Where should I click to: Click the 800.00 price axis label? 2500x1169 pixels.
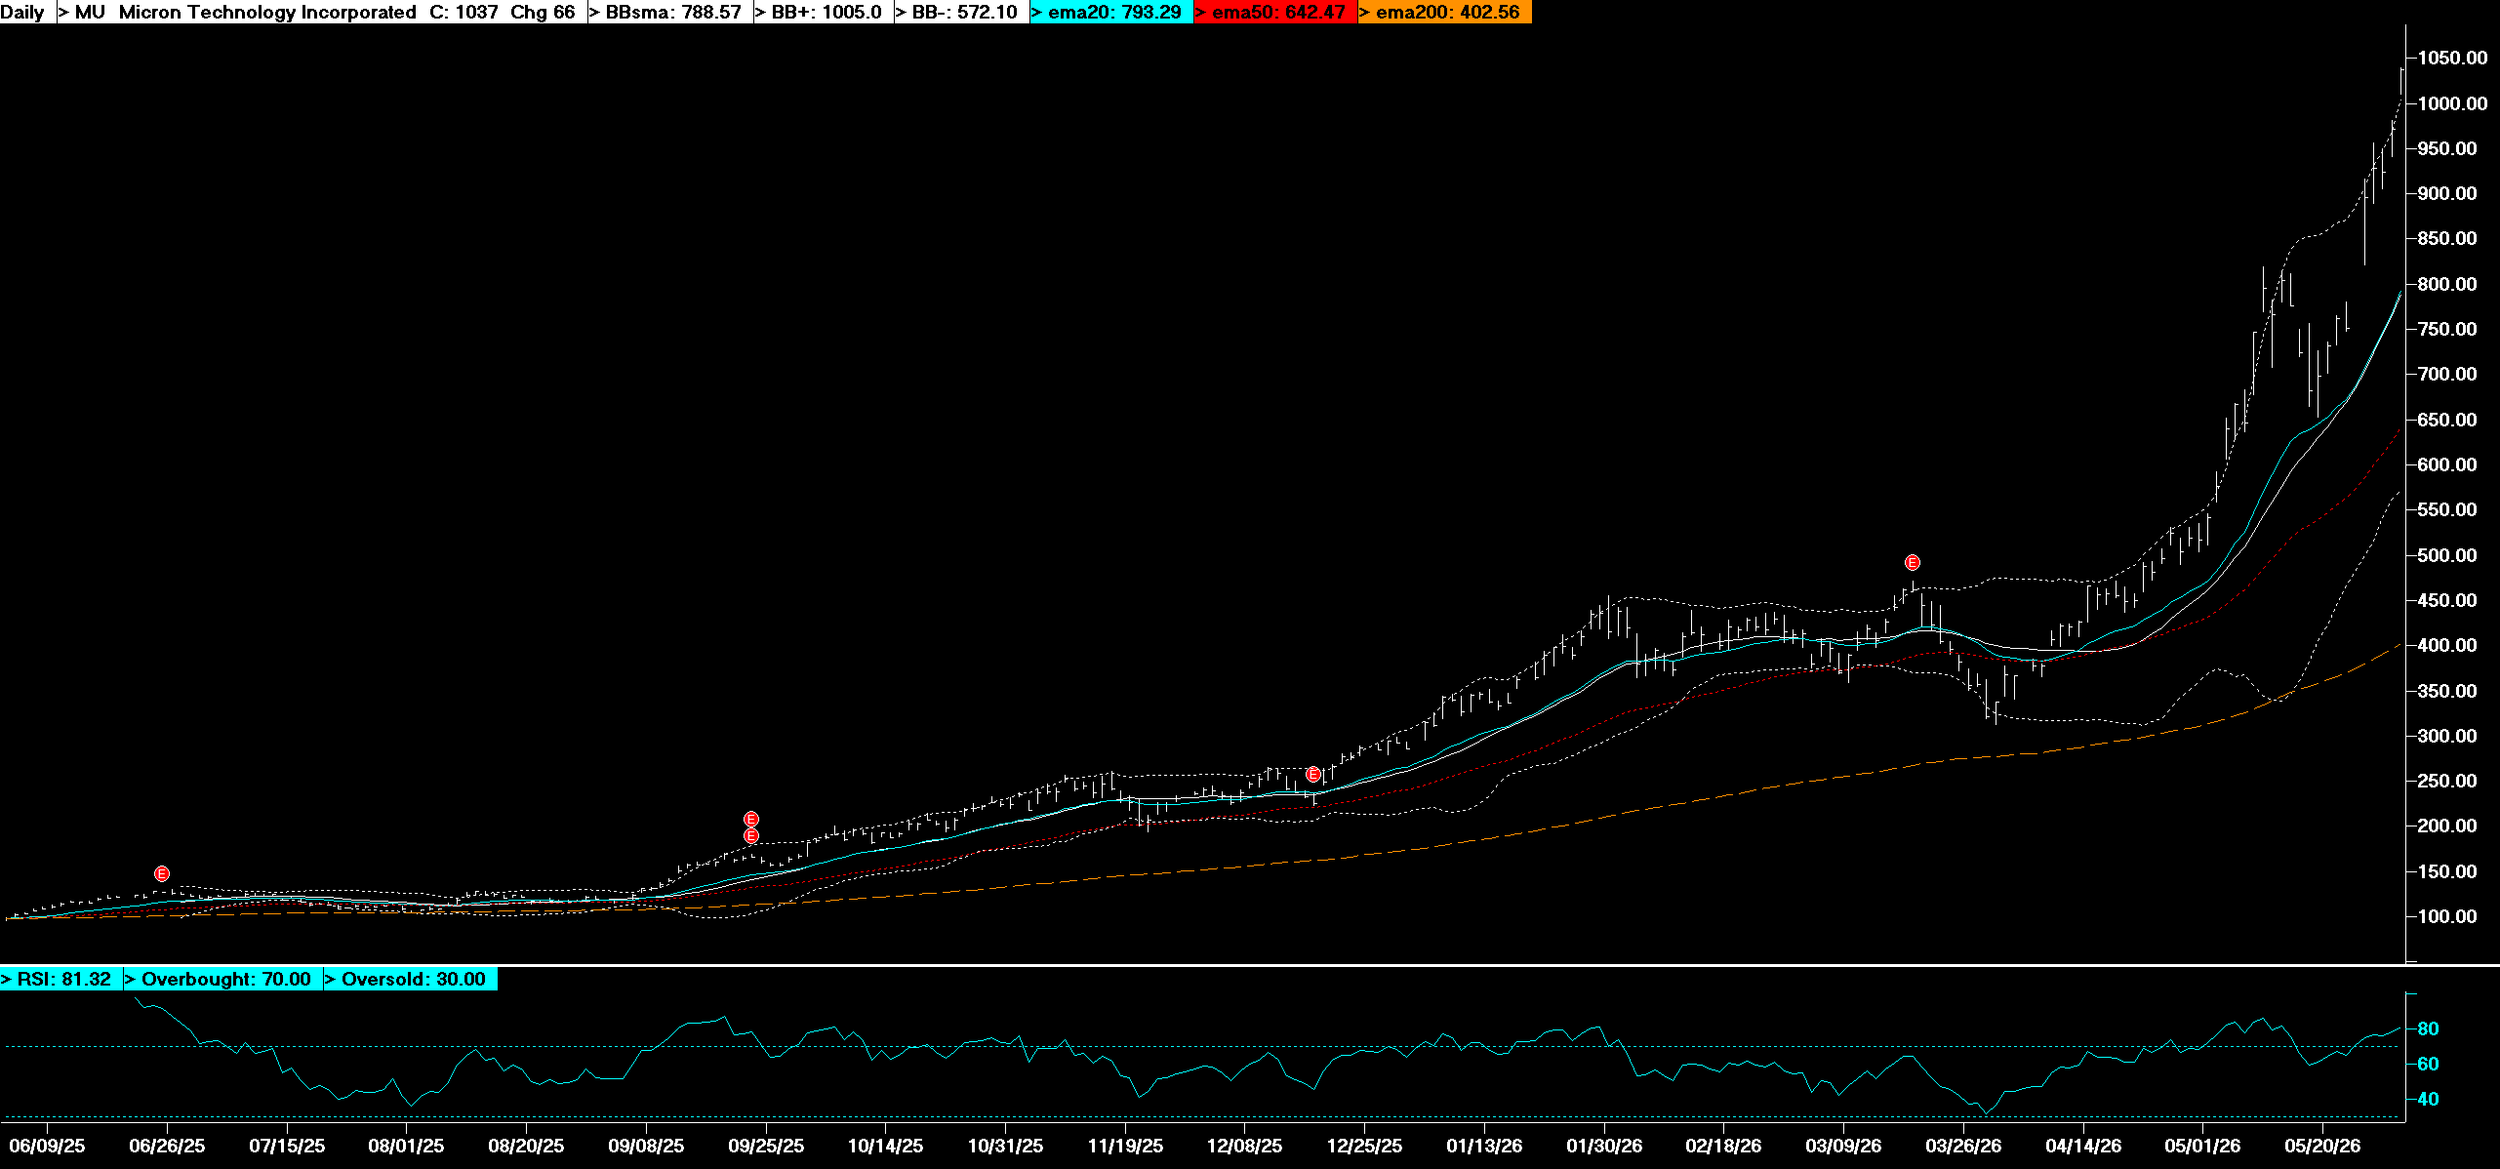[2448, 284]
